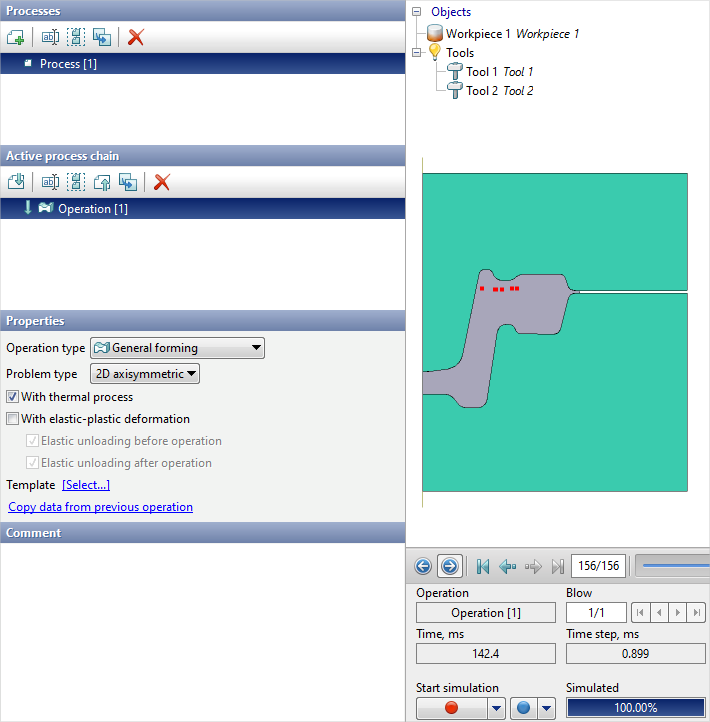710x722 pixels.
Task: Uncheck With thermal process checkbox
Action: (x=13, y=397)
